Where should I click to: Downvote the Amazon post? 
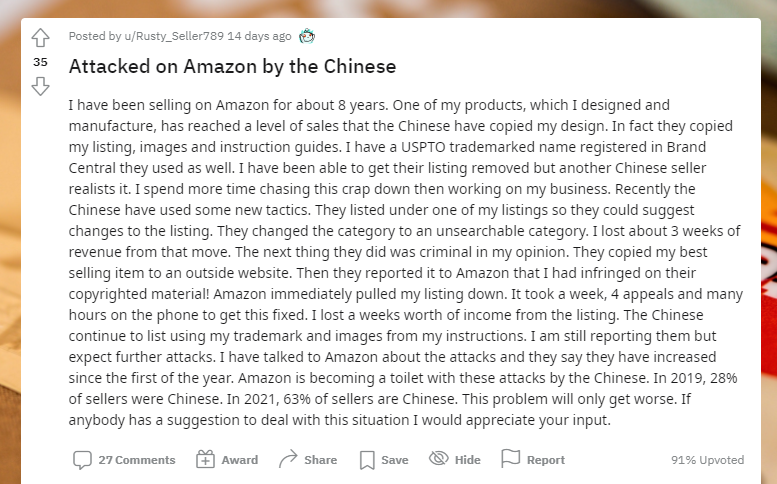[40, 86]
